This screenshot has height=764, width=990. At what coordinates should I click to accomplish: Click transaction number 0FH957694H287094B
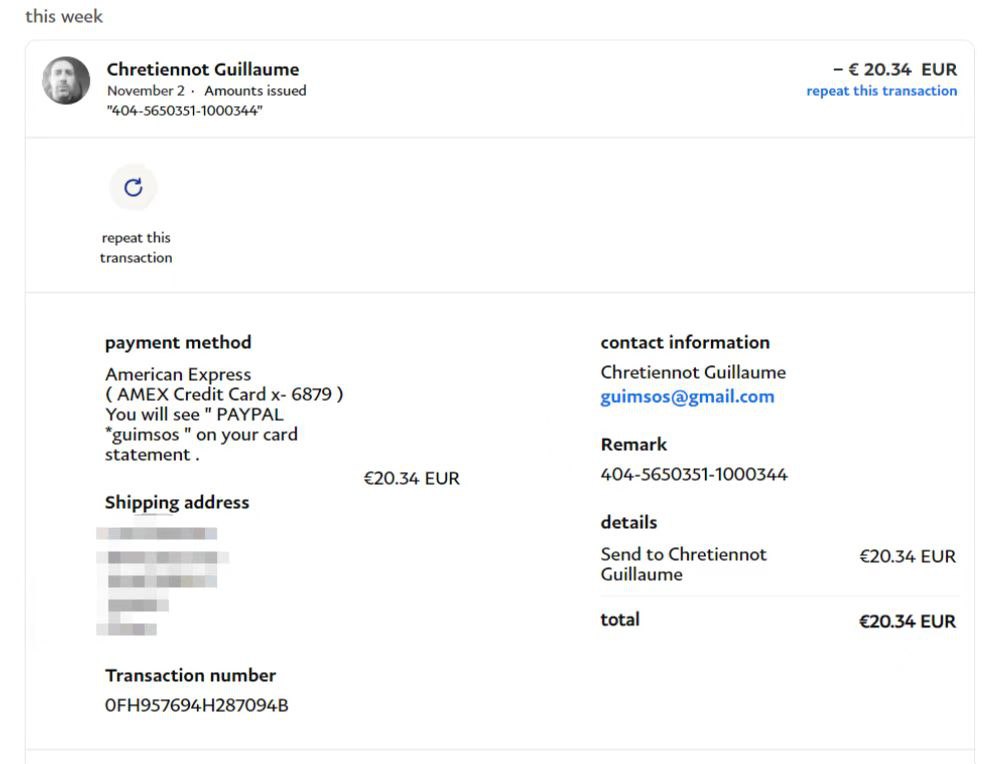pyautogui.click(x=197, y=705)
